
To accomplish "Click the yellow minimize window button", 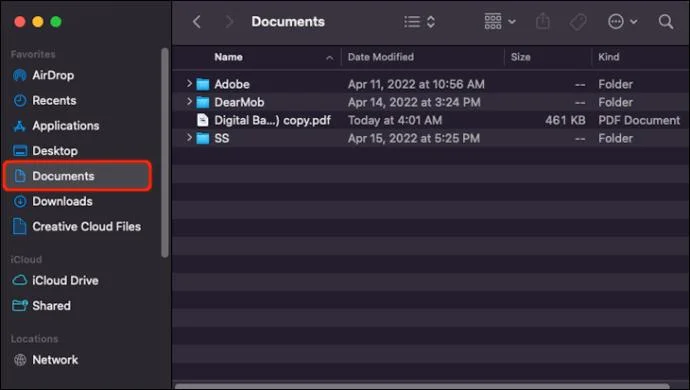I will [x=38, y=22].
